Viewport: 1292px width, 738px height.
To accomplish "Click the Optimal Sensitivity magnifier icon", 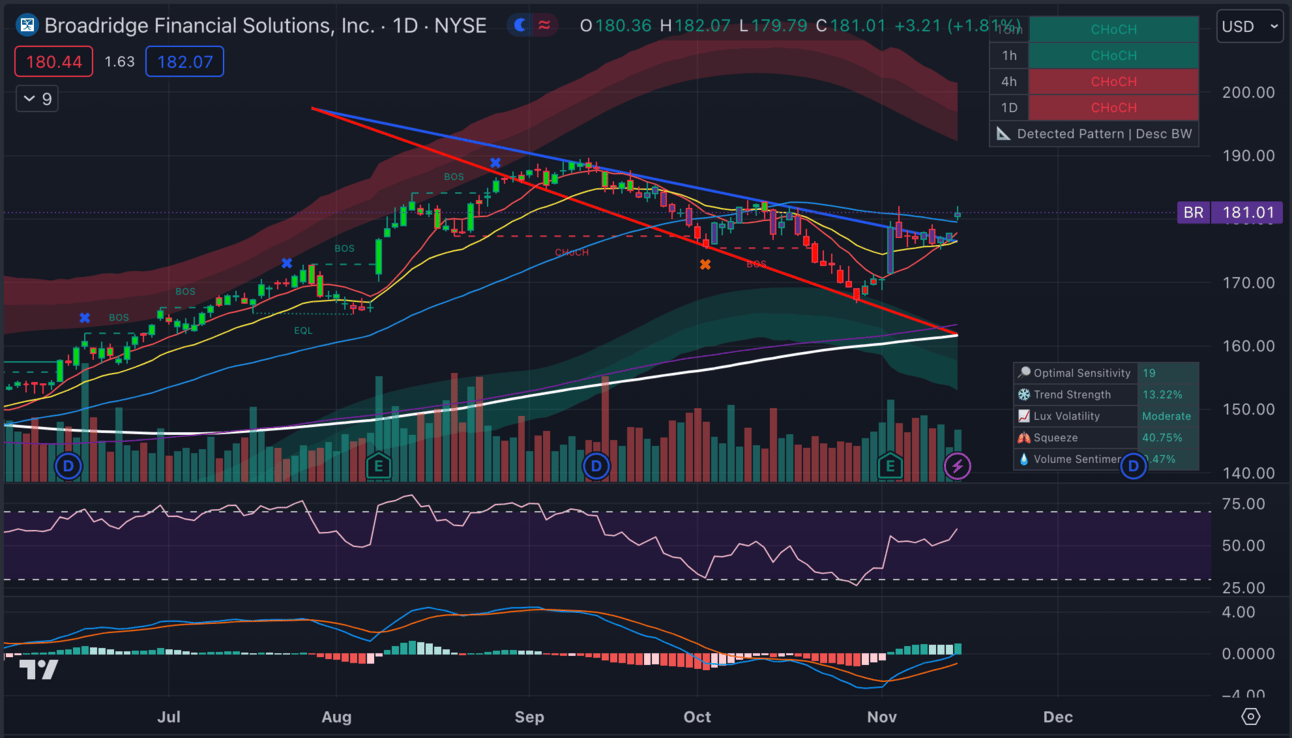I will point(1024,373).
